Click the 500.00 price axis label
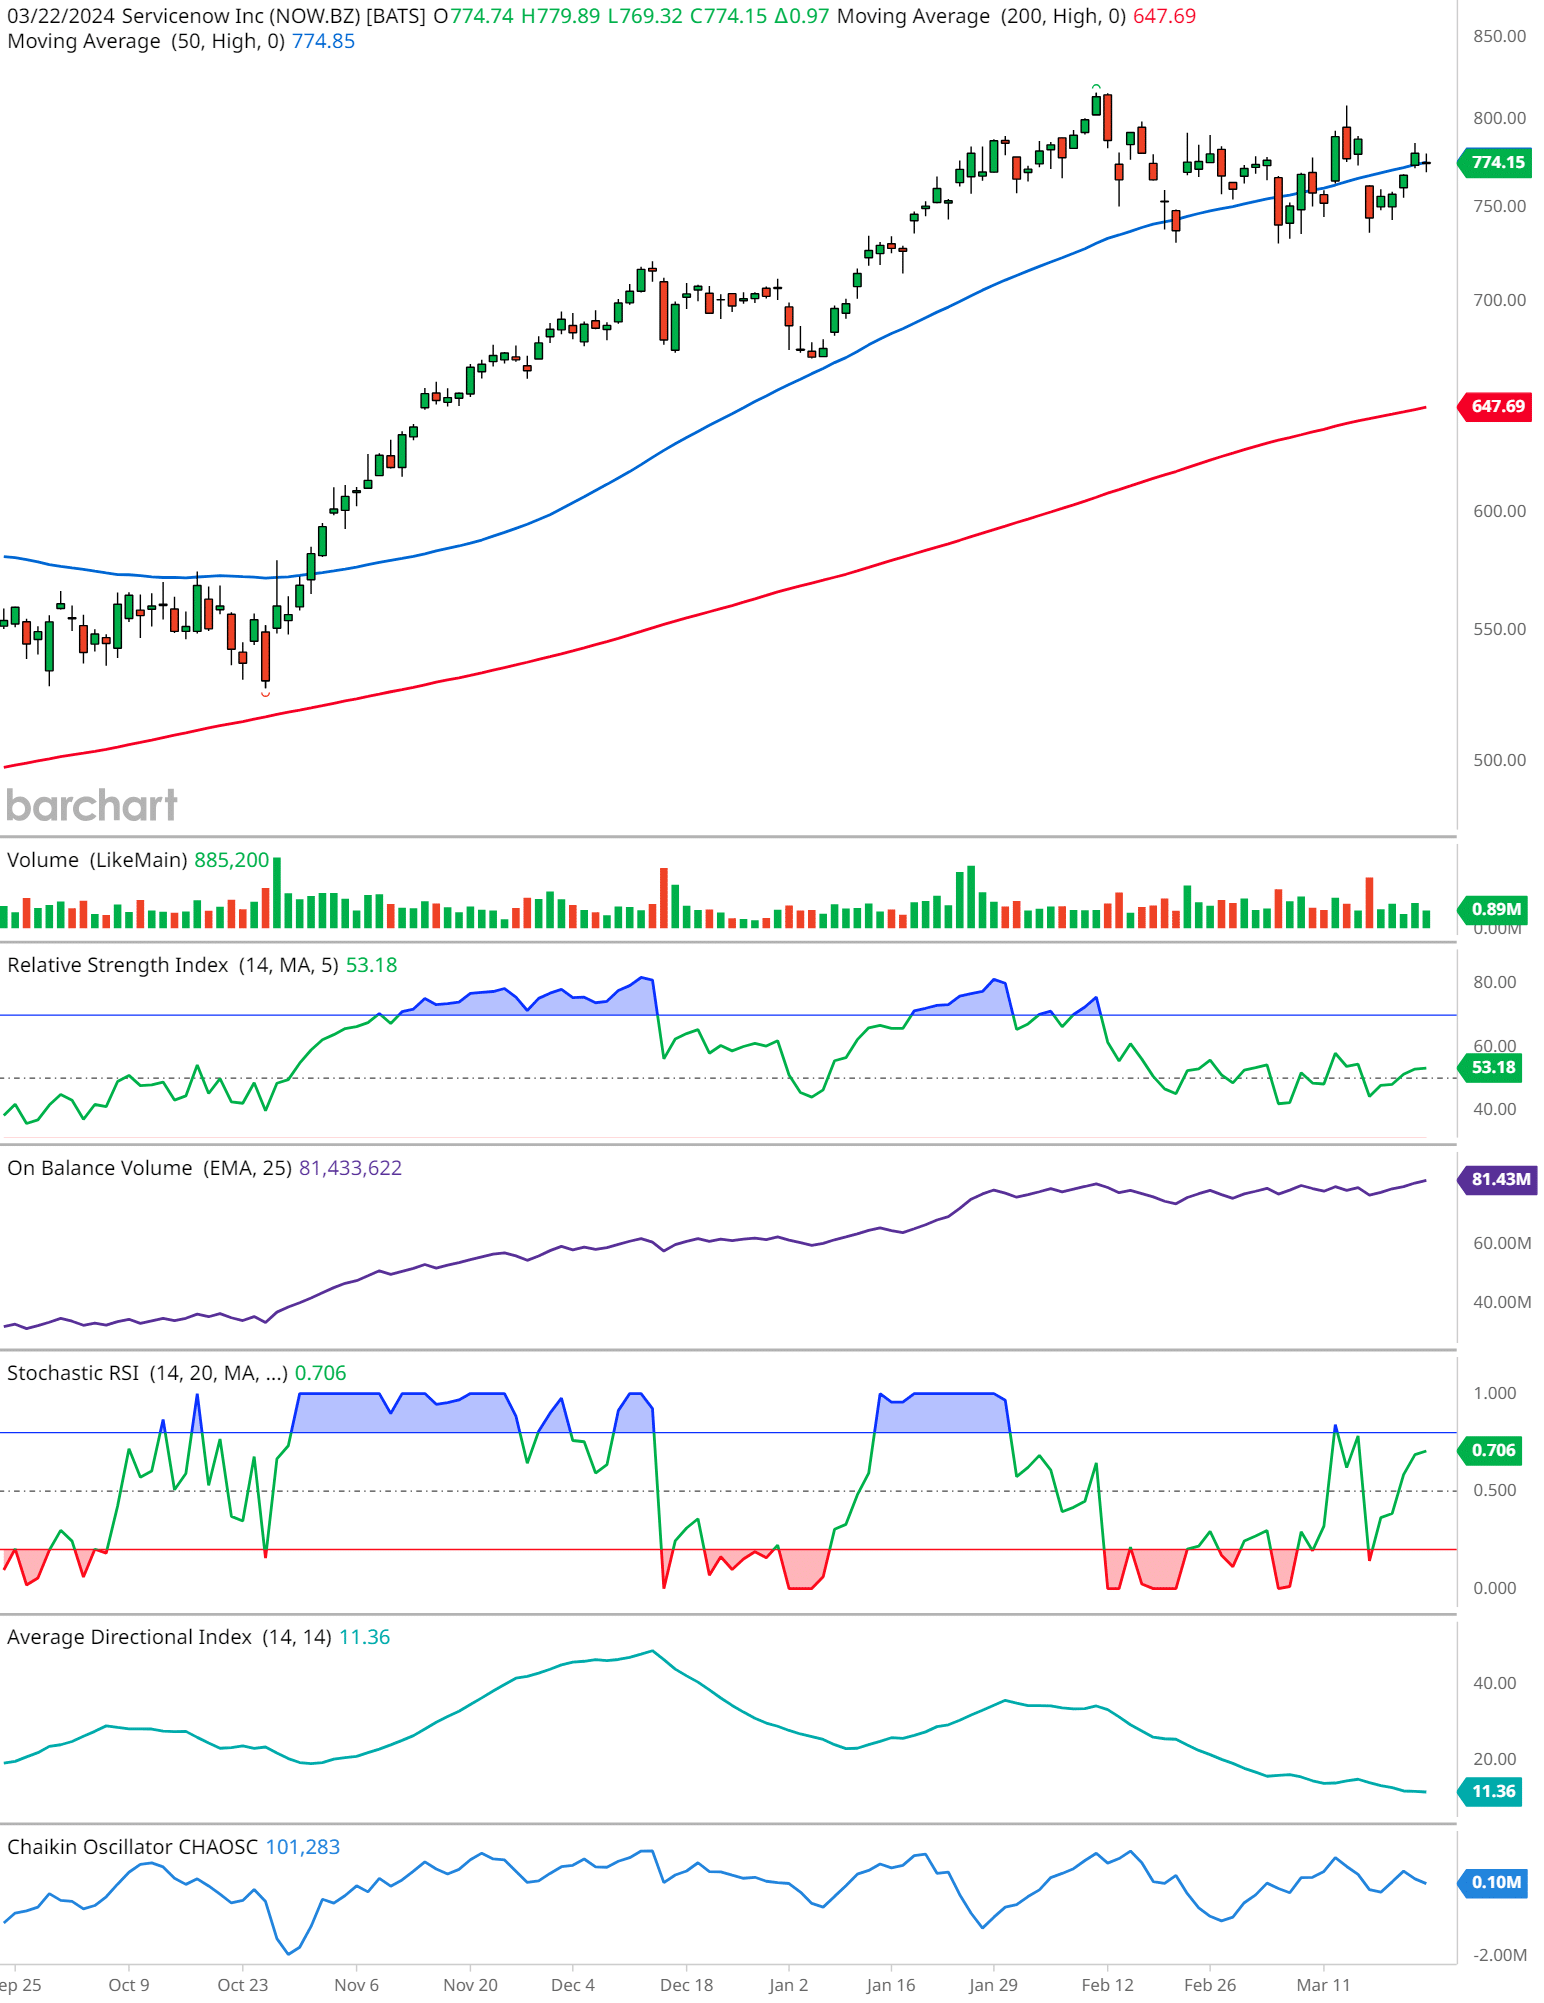 pos(1499,760)
